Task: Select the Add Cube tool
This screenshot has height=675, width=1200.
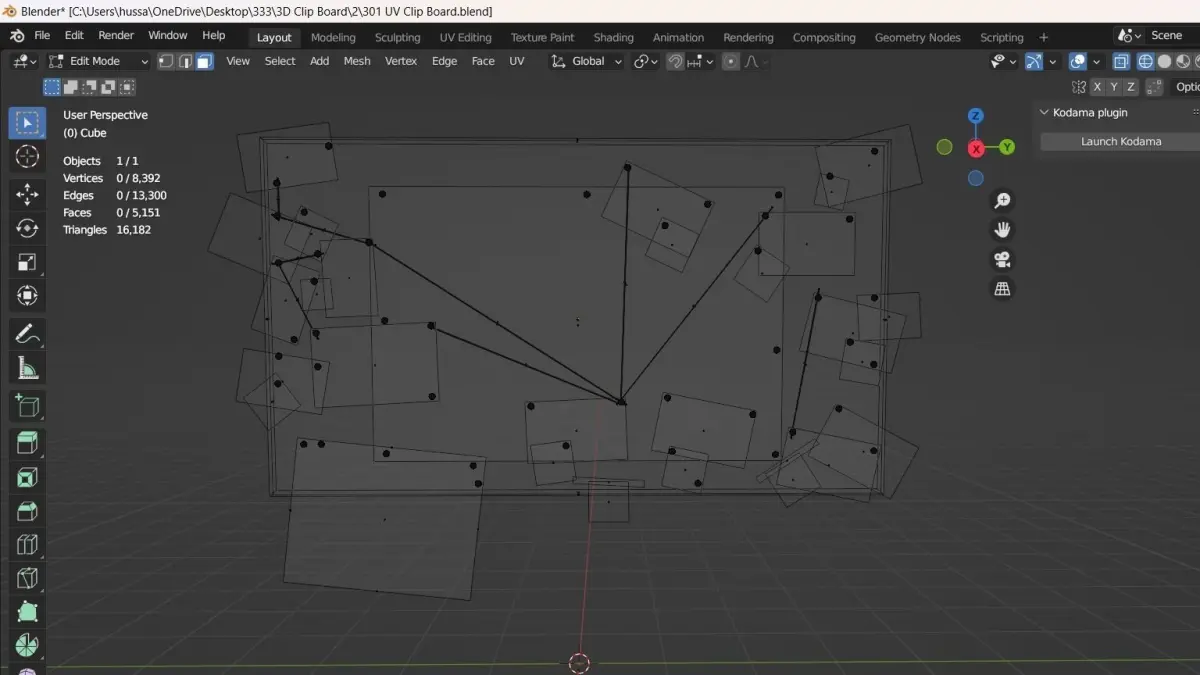Action: (27, 405)
